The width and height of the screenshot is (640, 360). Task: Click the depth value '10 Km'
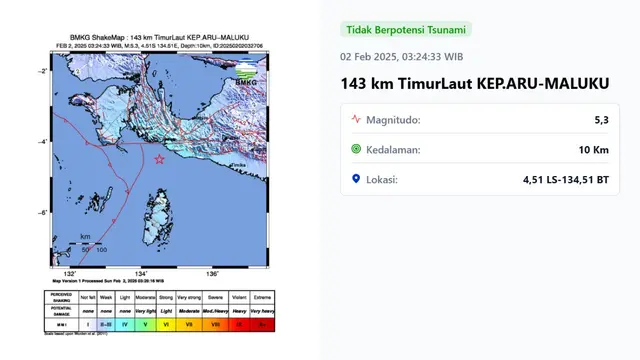click(593, 150)
